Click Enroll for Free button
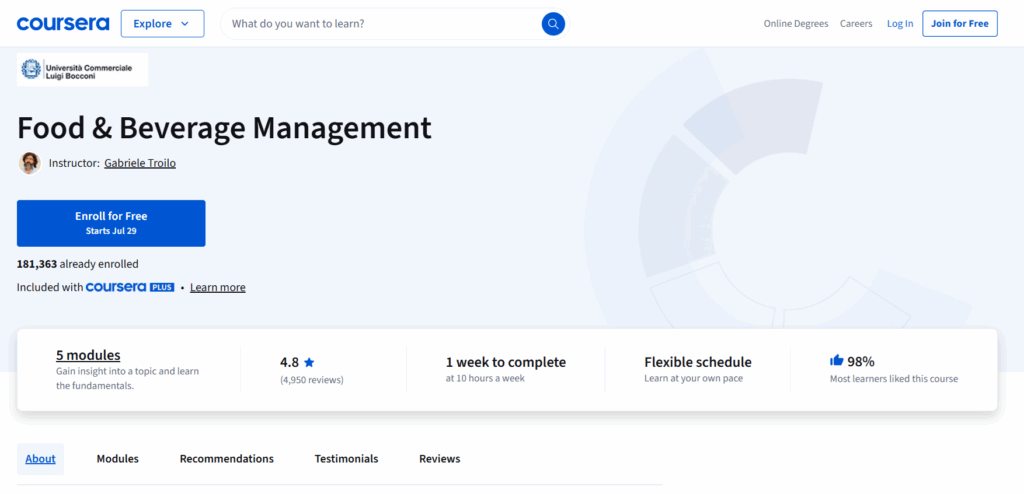Image resolution: width=1024 pixels, height=494 pixels. point(111,223)
